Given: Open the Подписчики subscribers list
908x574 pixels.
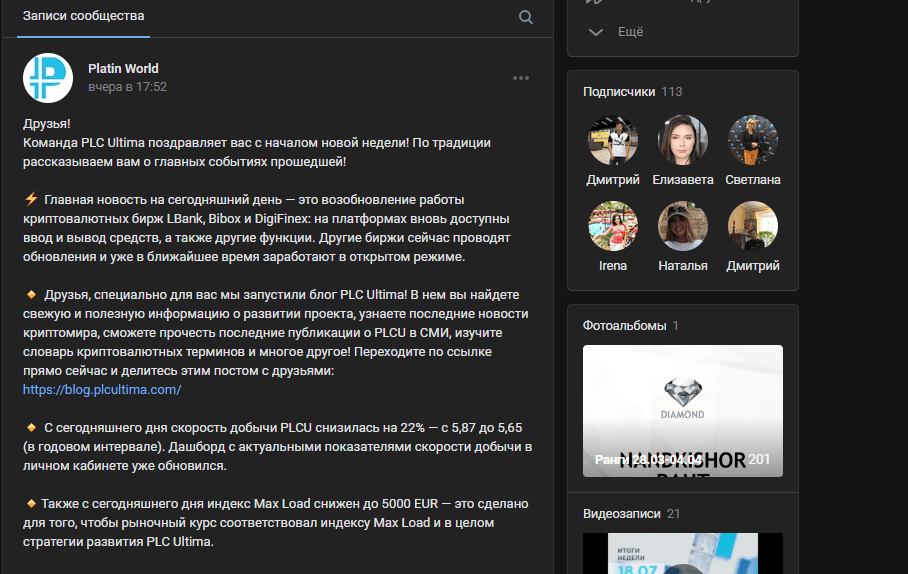Looking at the screenshot, I should pos(619,92).
